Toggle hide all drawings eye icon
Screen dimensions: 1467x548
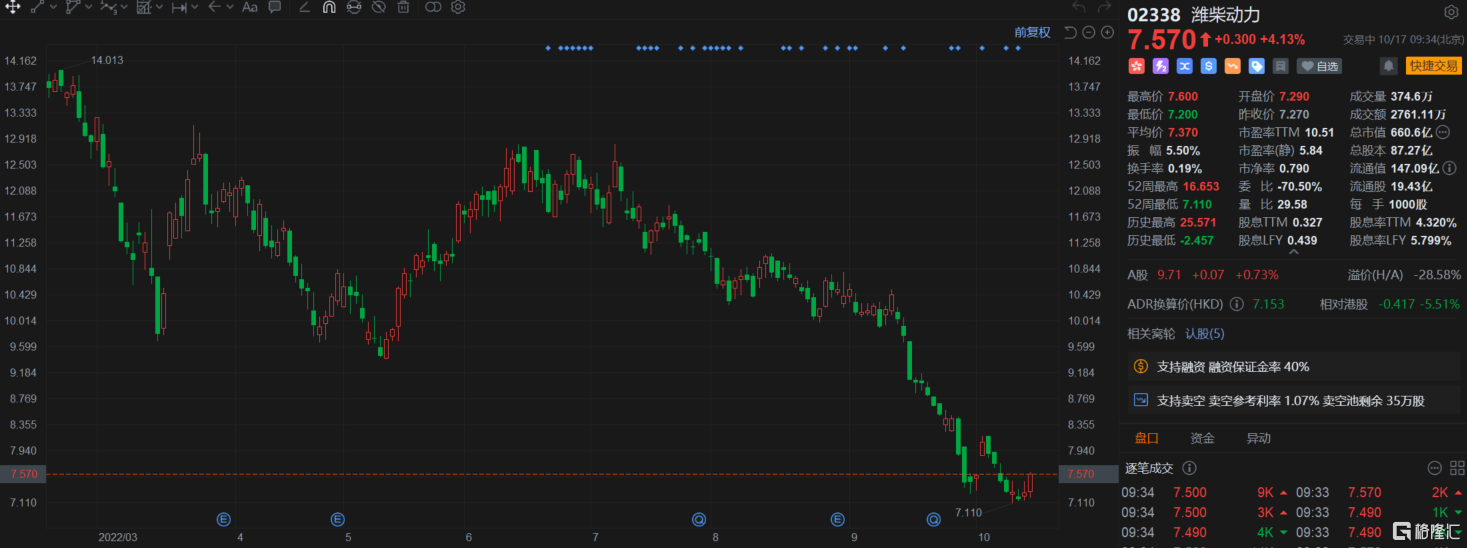pos(378,8)
